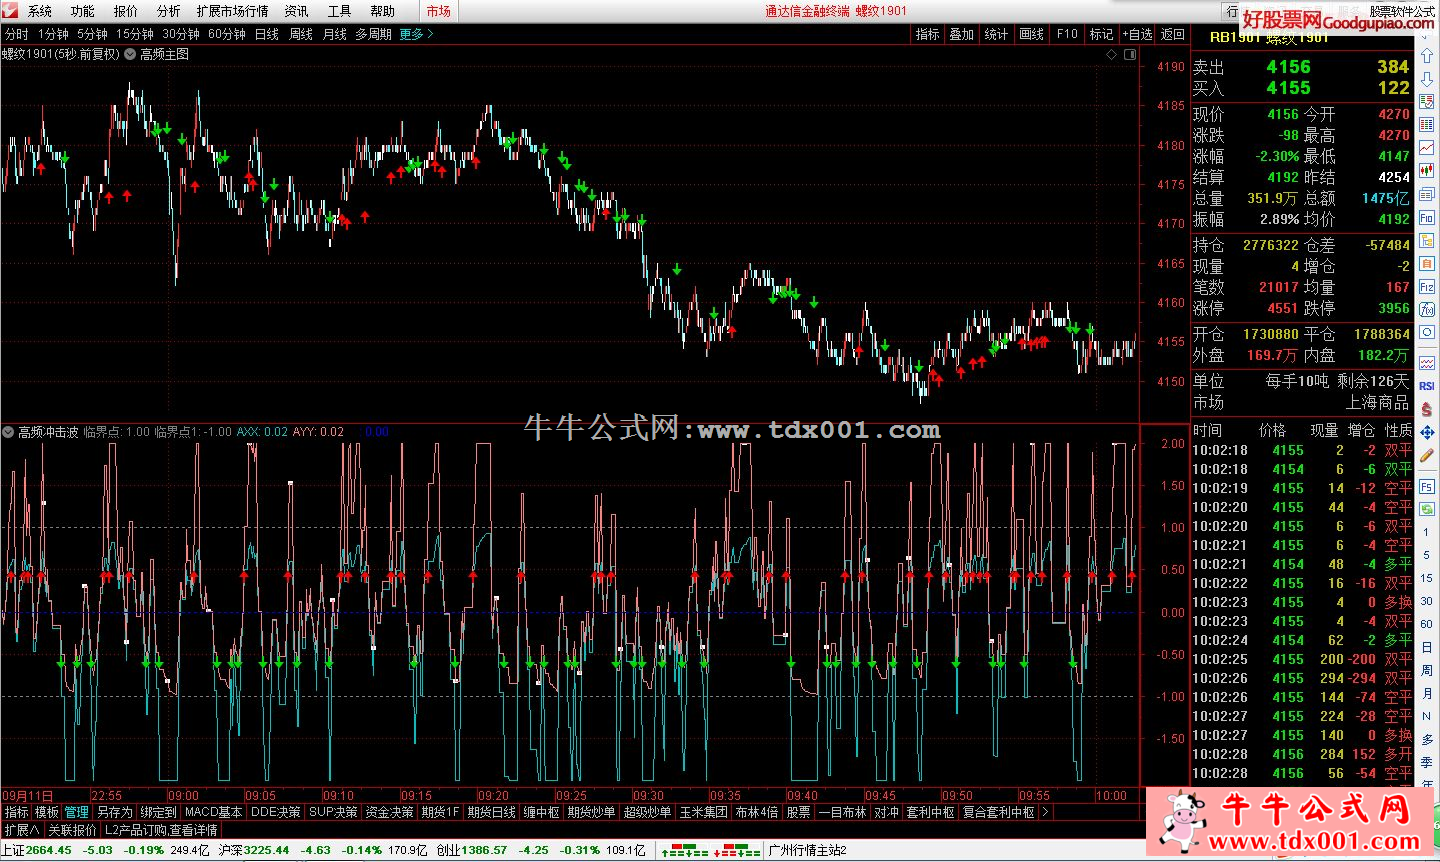Open dropdown arrow beside 螺纹1901 title
This screenshot has width=1440, height=862.
point(130,54)
